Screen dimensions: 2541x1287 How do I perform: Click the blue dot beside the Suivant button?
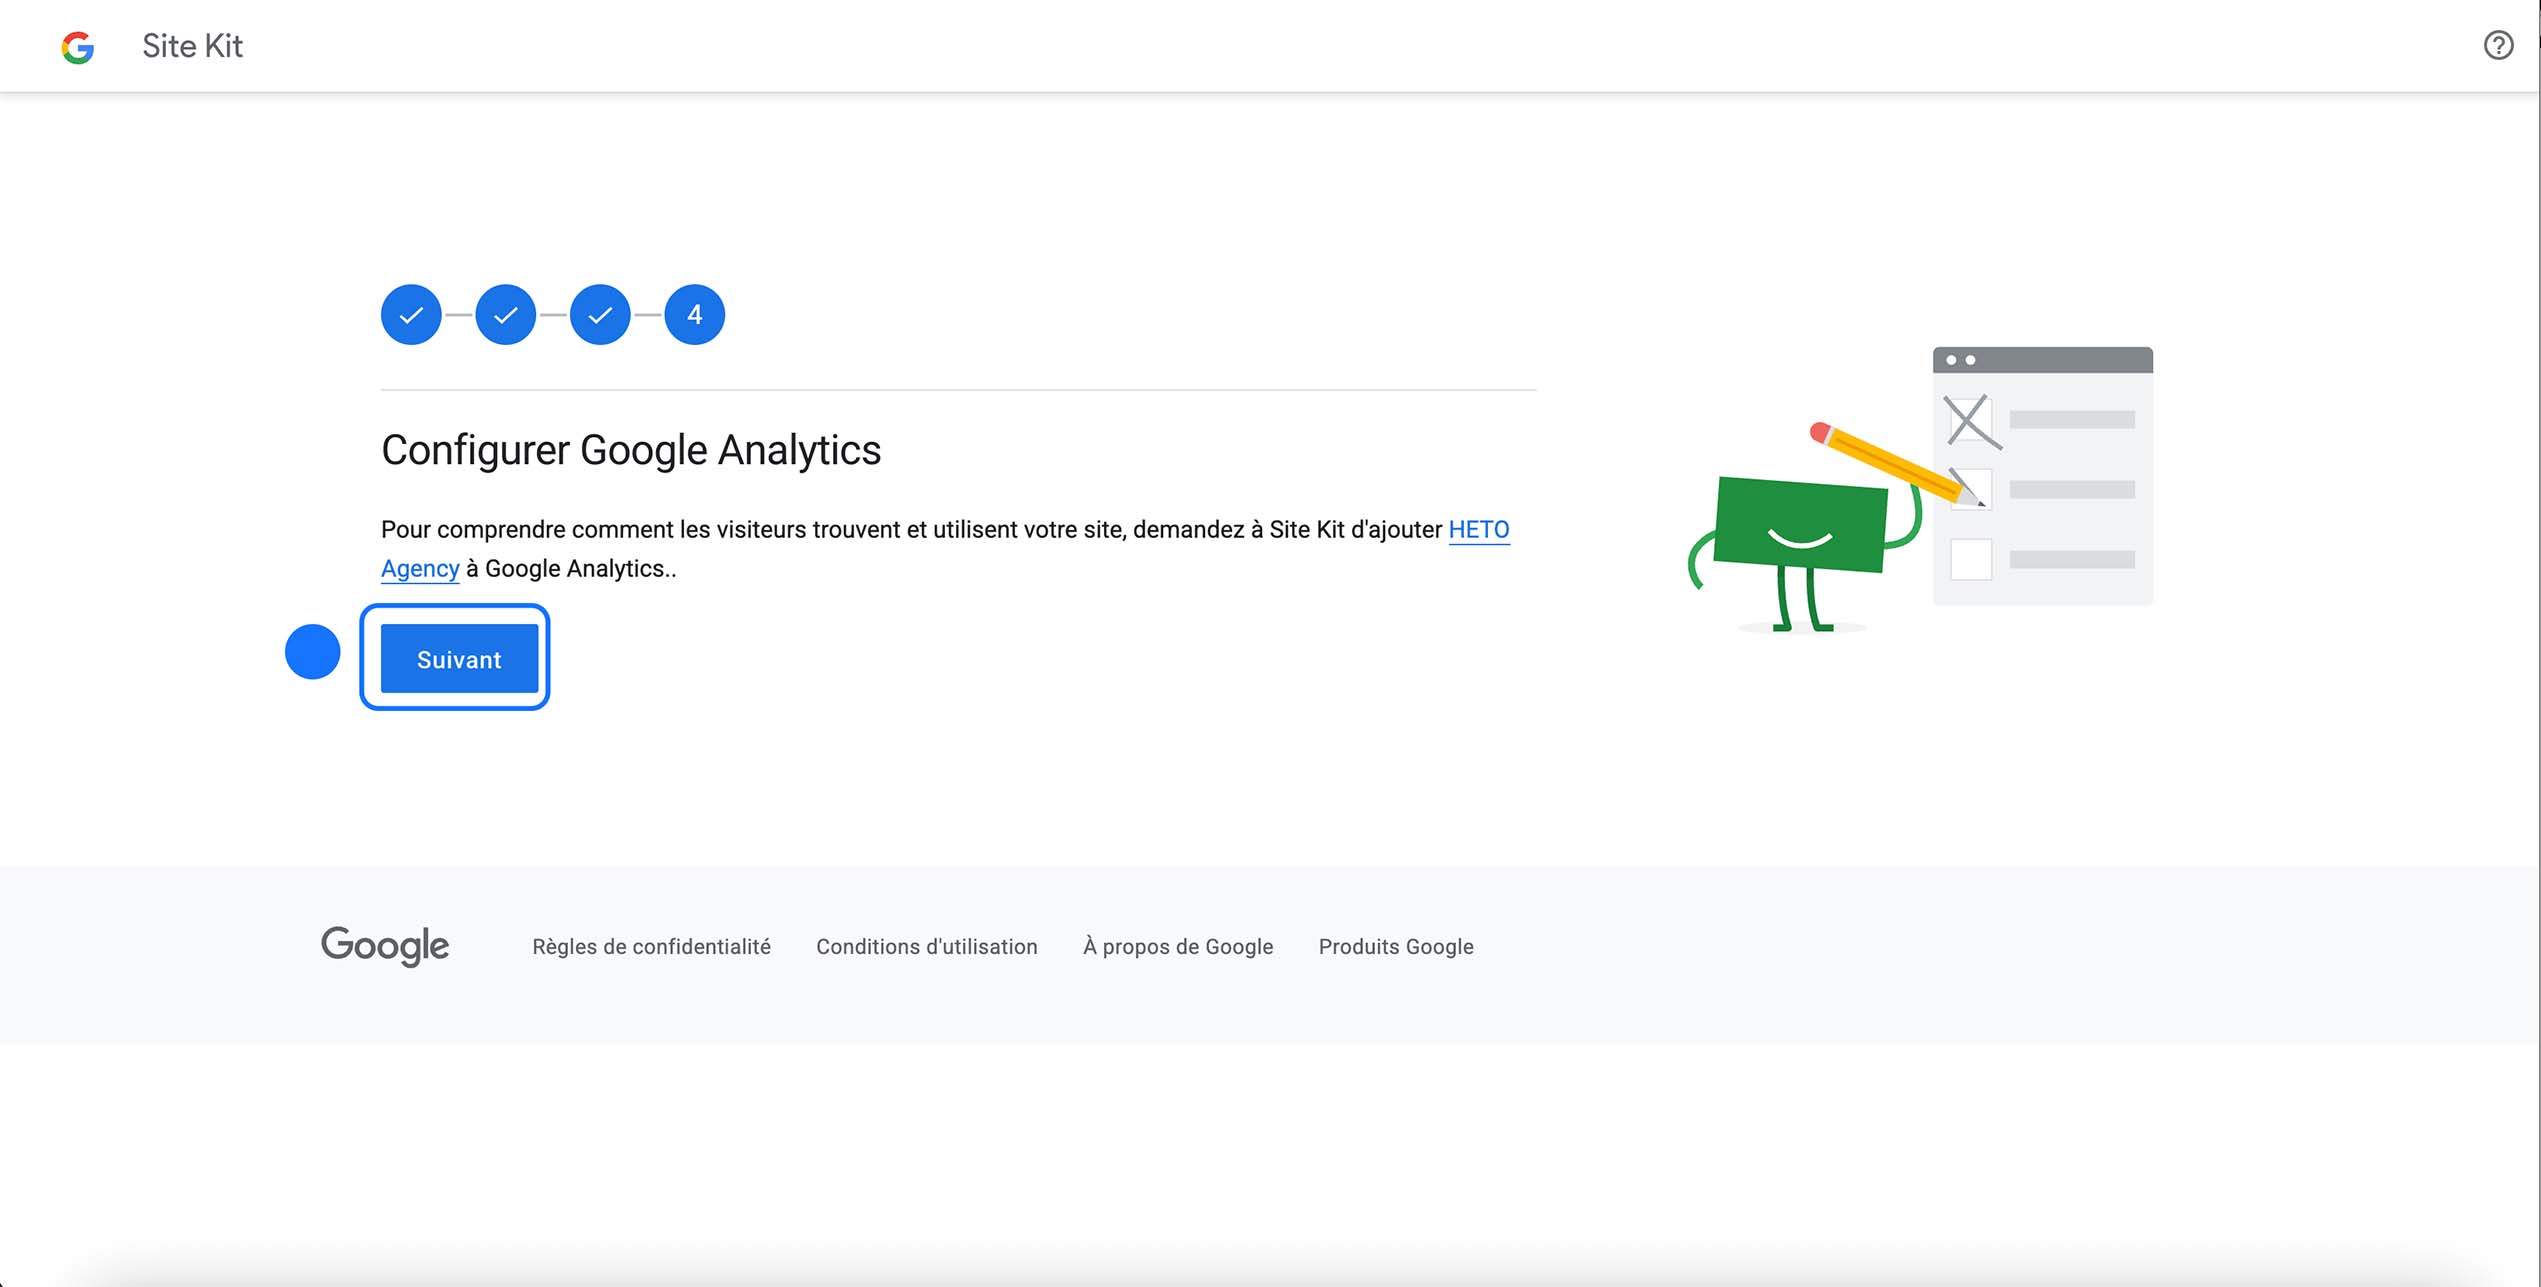313,652
